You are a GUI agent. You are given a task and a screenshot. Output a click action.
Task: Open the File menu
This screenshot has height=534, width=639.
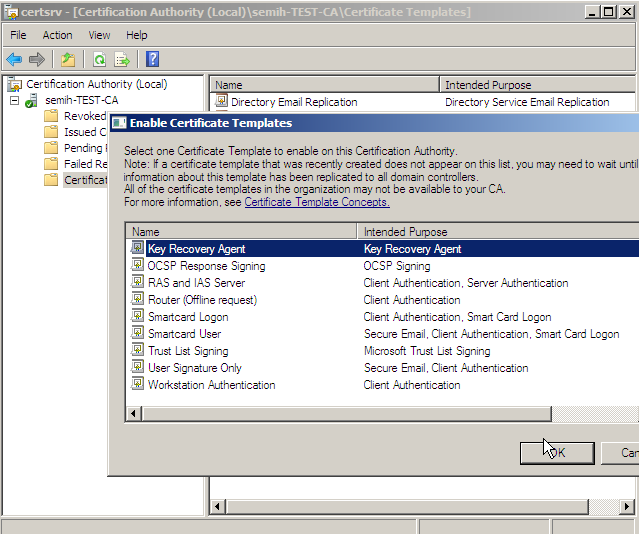point(18,35)
